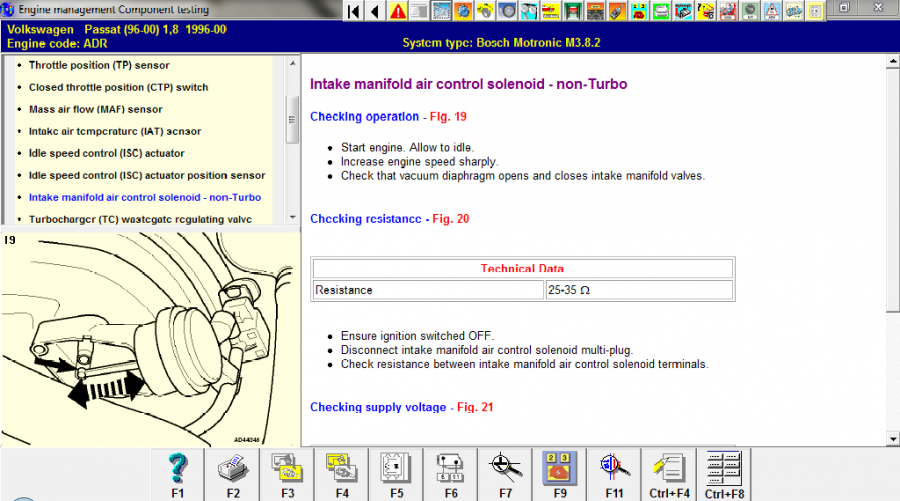Click the F6 wiring pin icon
This screenshot has width=900, height=501.
[x=450, y=467]
